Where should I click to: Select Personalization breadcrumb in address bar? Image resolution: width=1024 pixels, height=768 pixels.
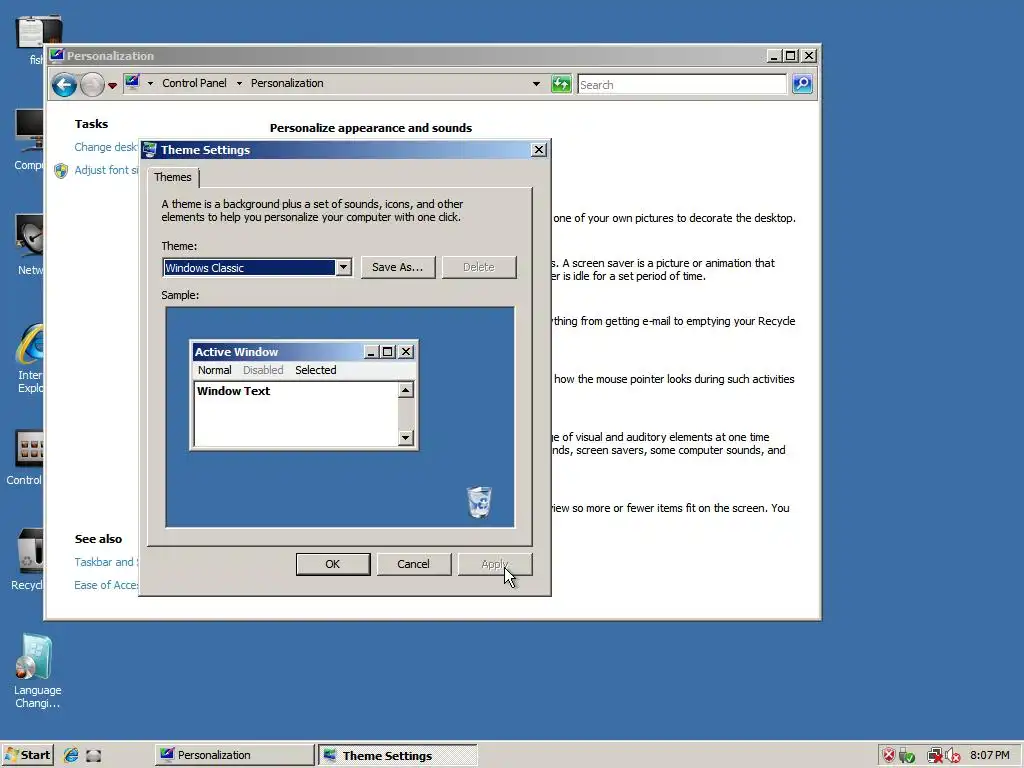(x=287, y=83)
